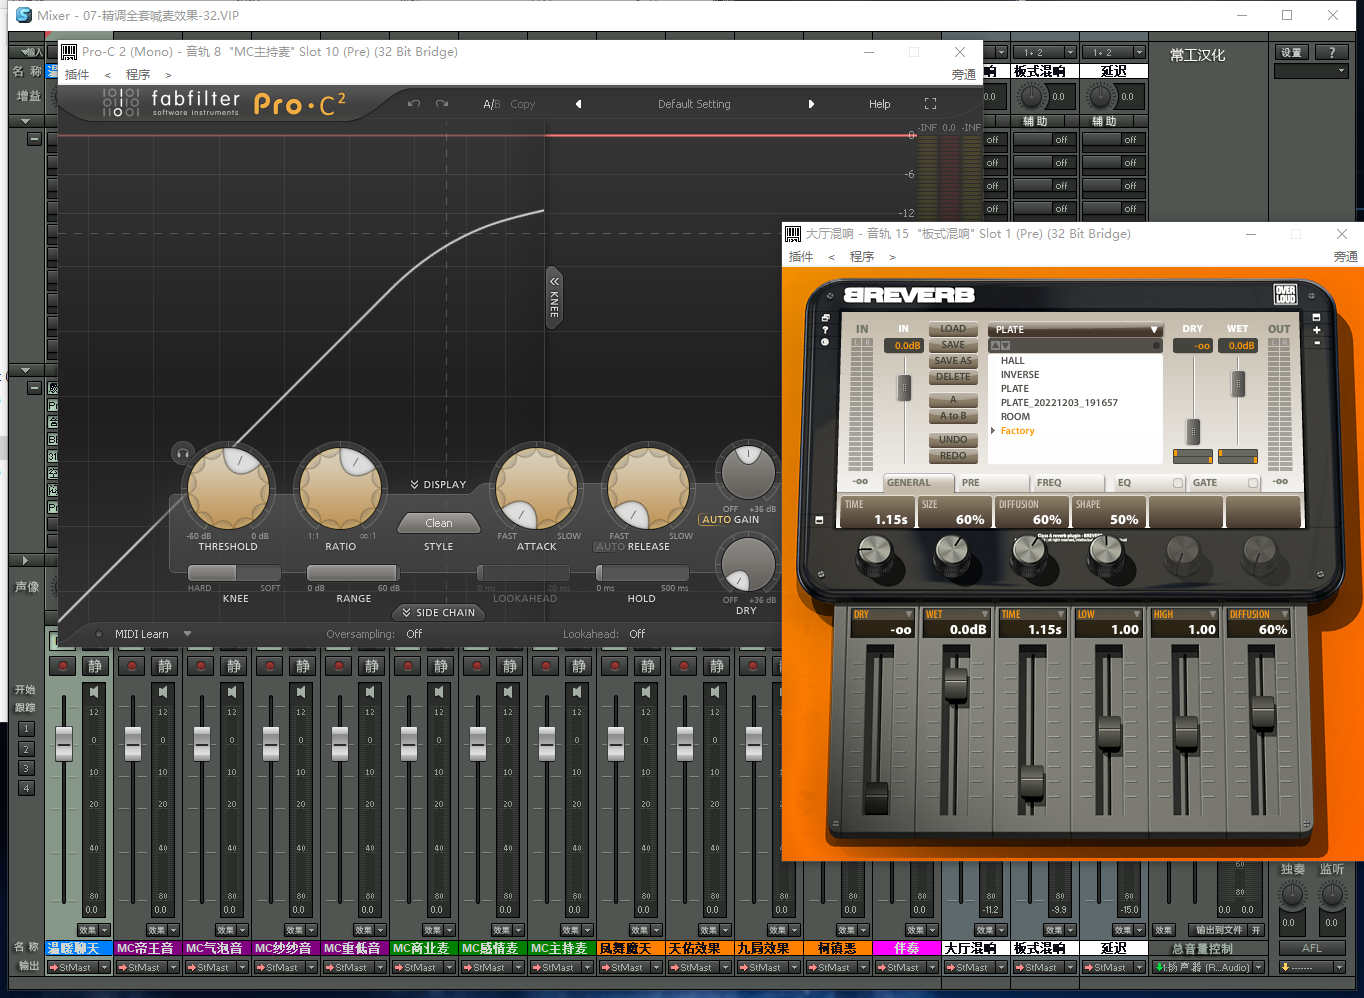Go to next preset arrow in Pro-C 2
1364x998 pixels.
click(811, 104)
